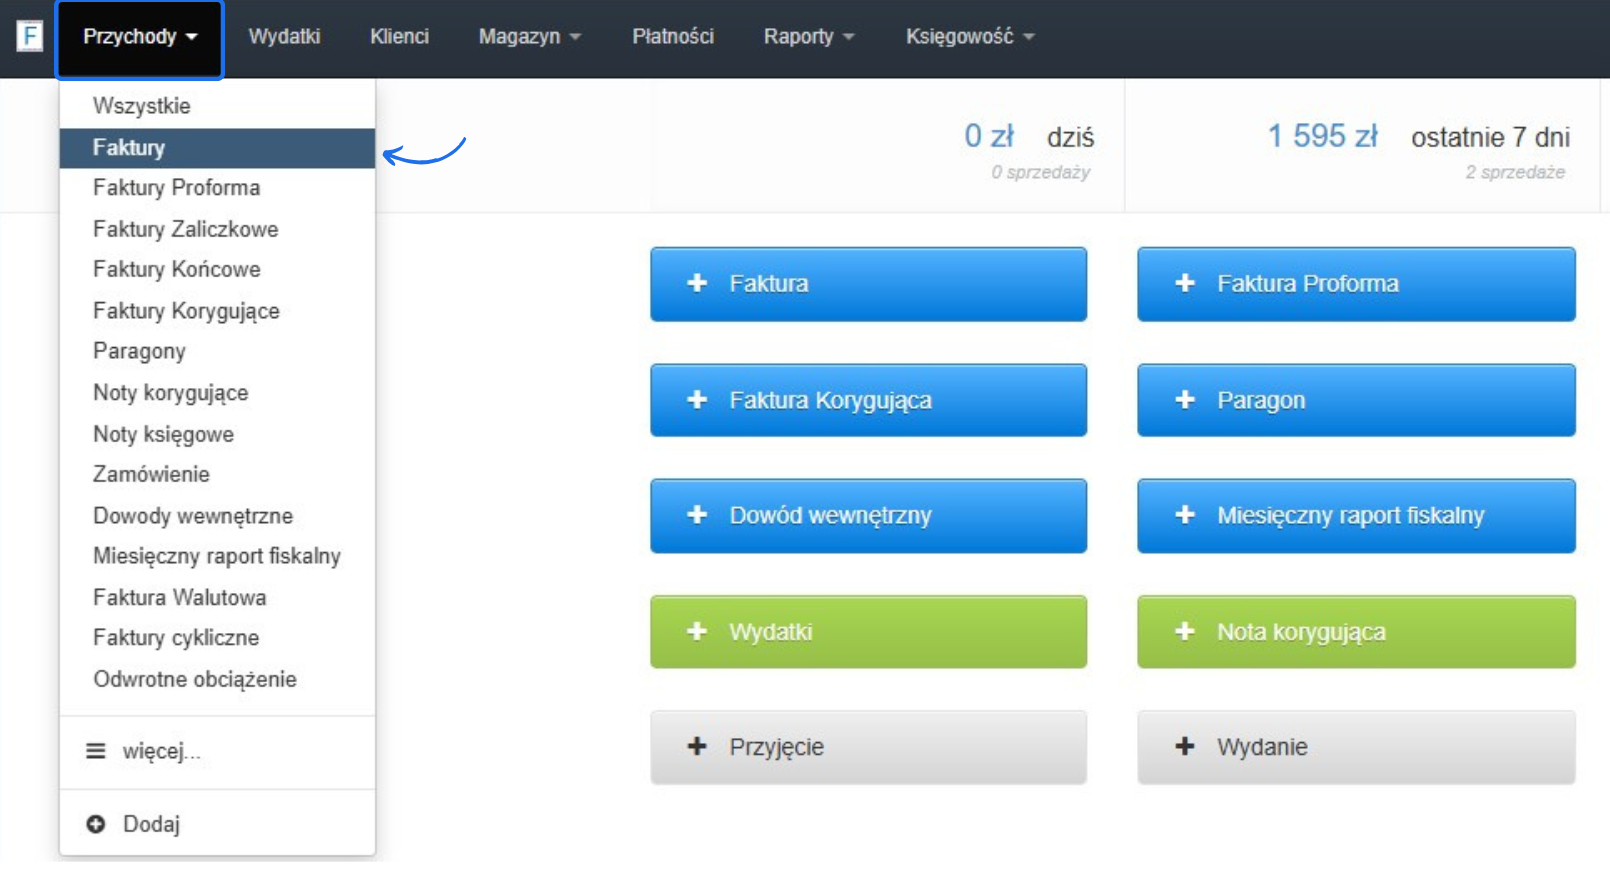The image size is (1610, 871).
Task: Open Faktury Końcowe menu entry
Action: (217, 270)
